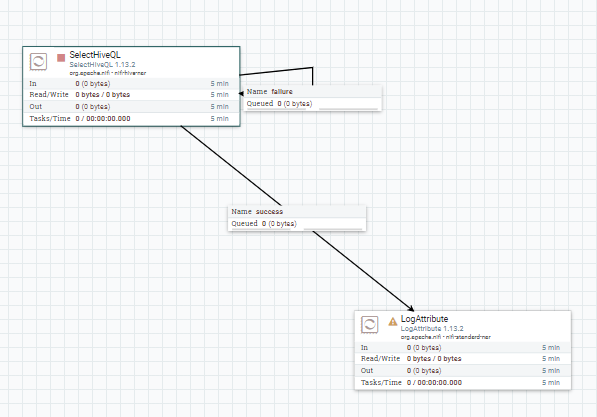The height and width of the screenshot is (417, 597).
Task: Click the SelectHiveQL processor icon
Action: (38, 62)
